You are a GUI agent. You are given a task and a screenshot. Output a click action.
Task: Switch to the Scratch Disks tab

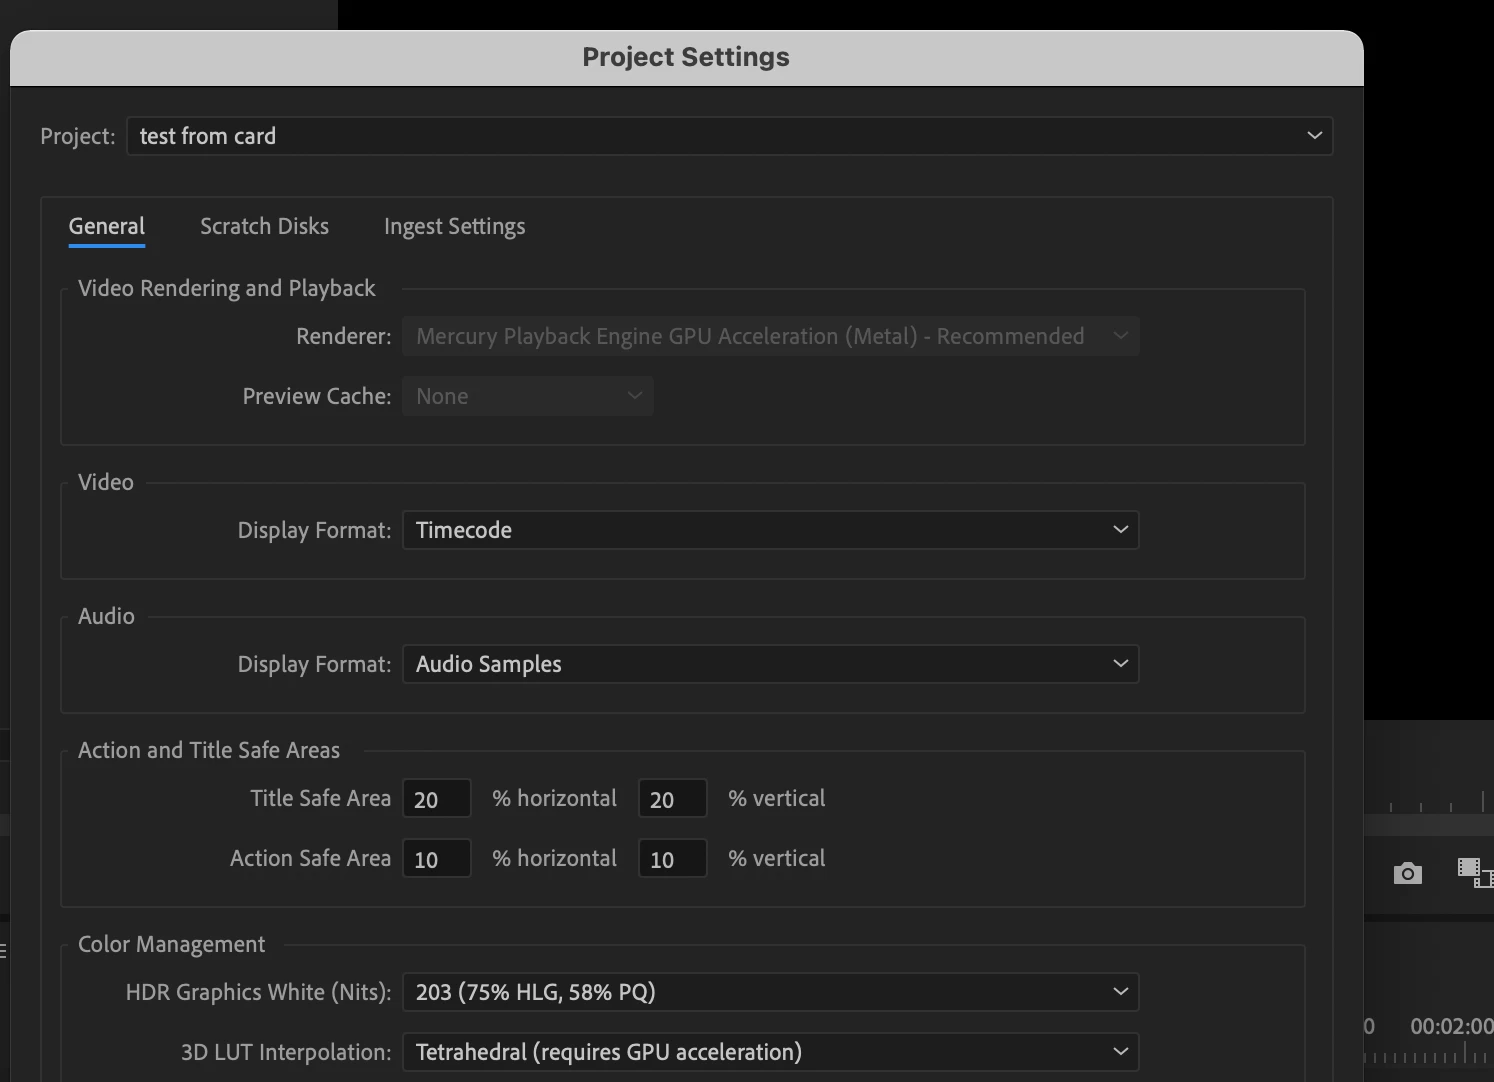pyautogui.click(x=264, y=226)
